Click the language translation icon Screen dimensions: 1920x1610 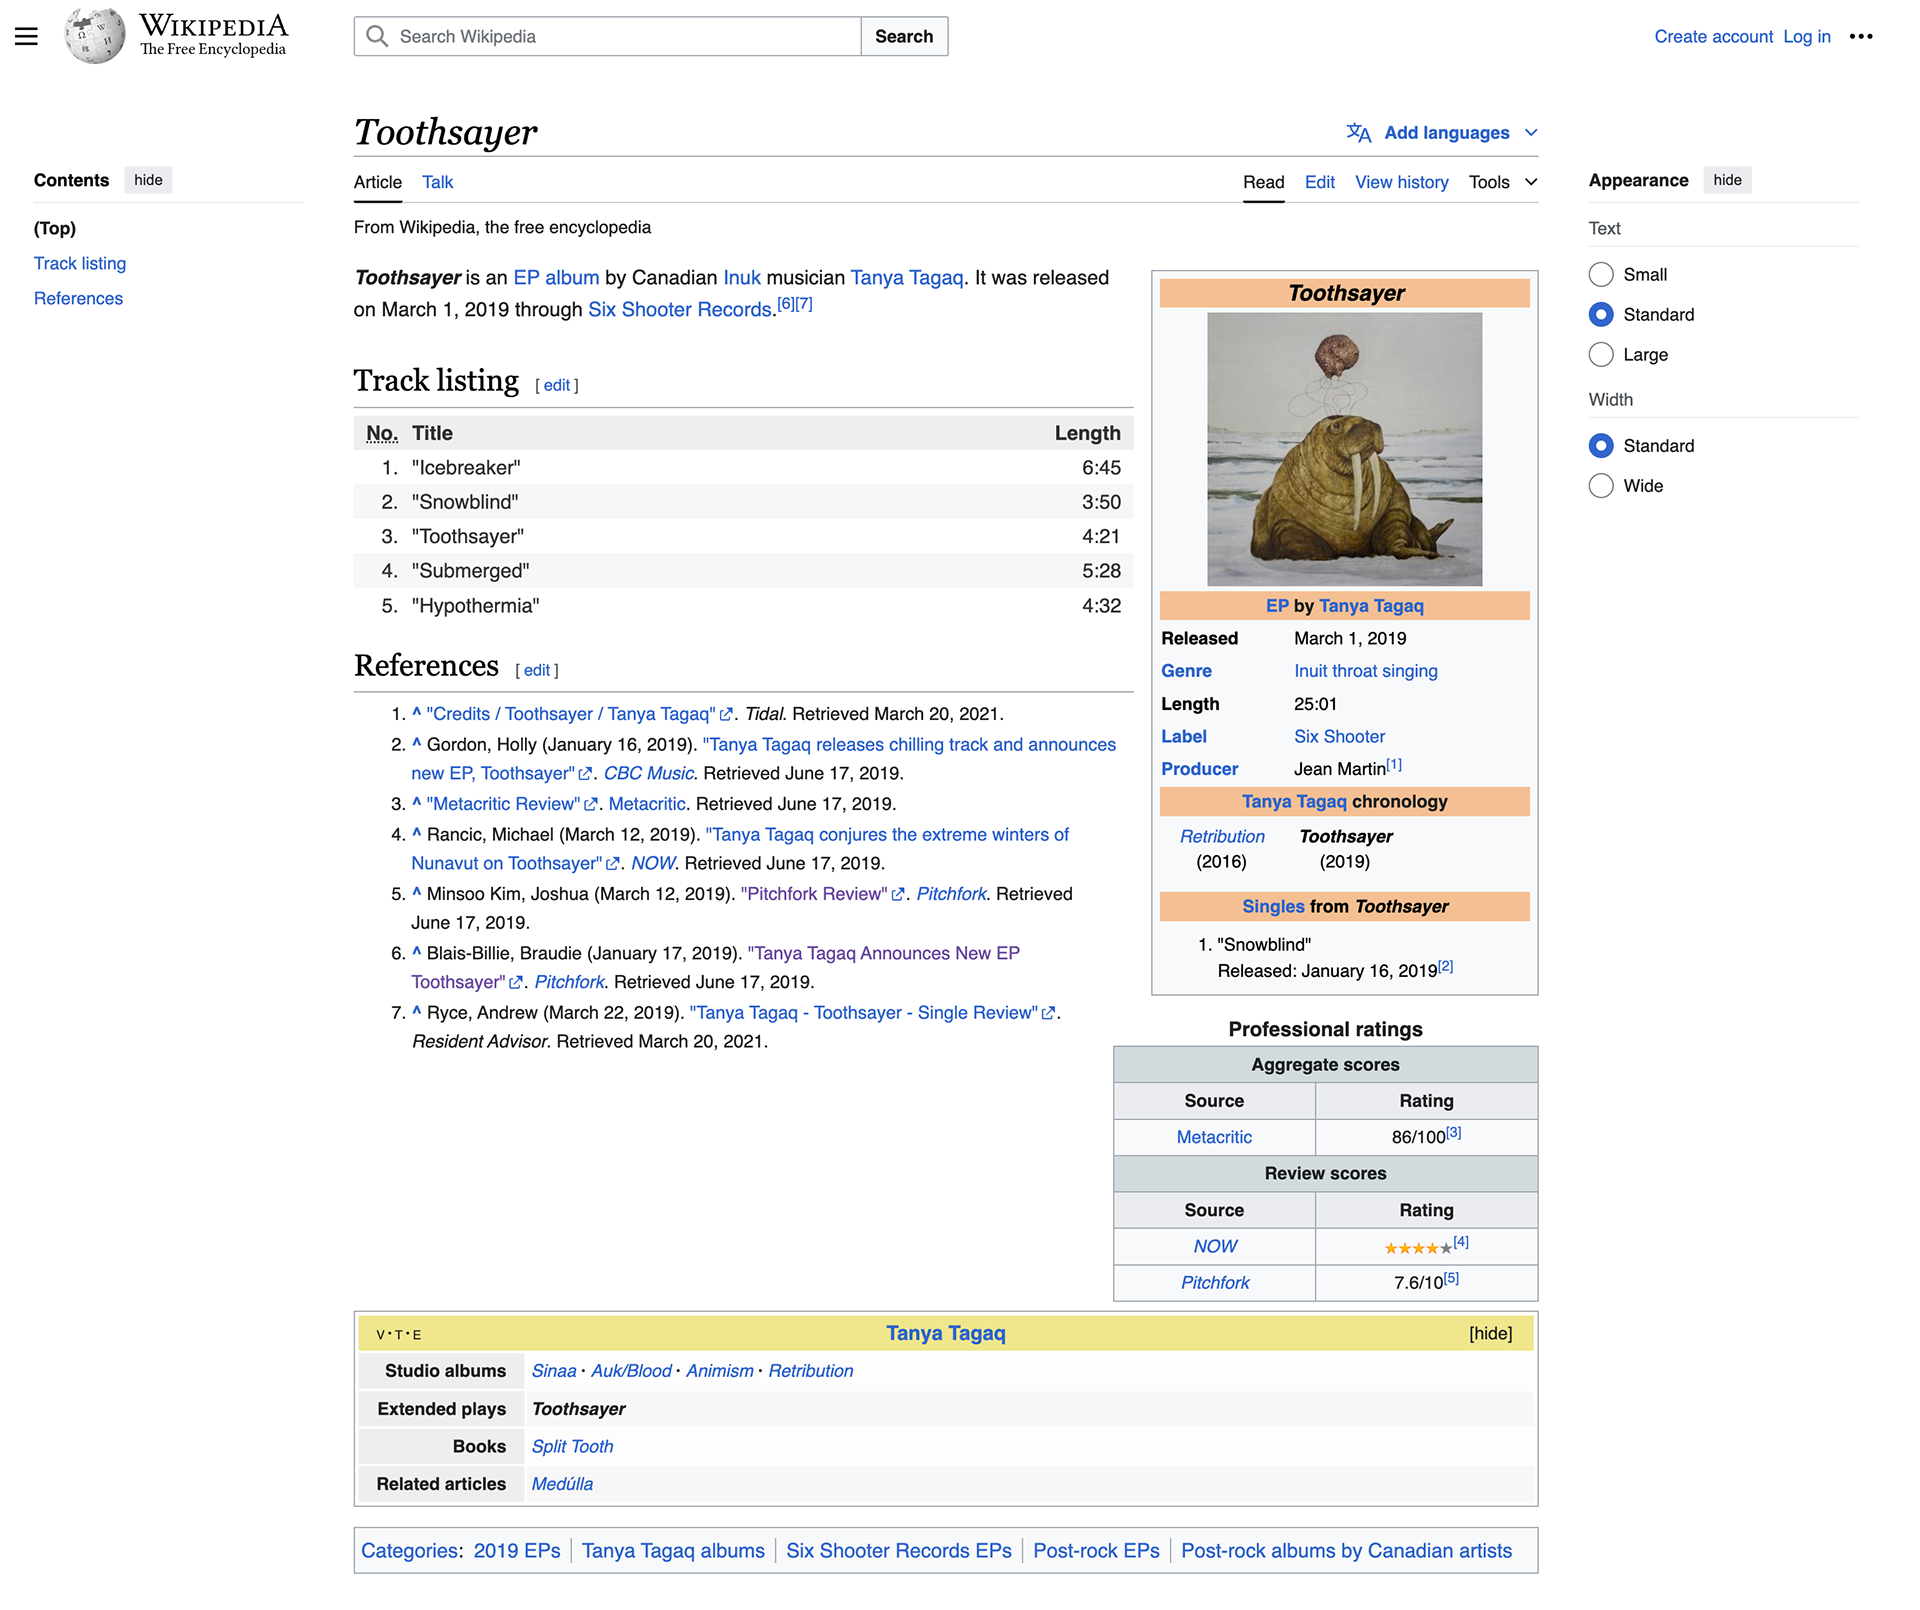pyautogui.click(x=1358, y=133)
